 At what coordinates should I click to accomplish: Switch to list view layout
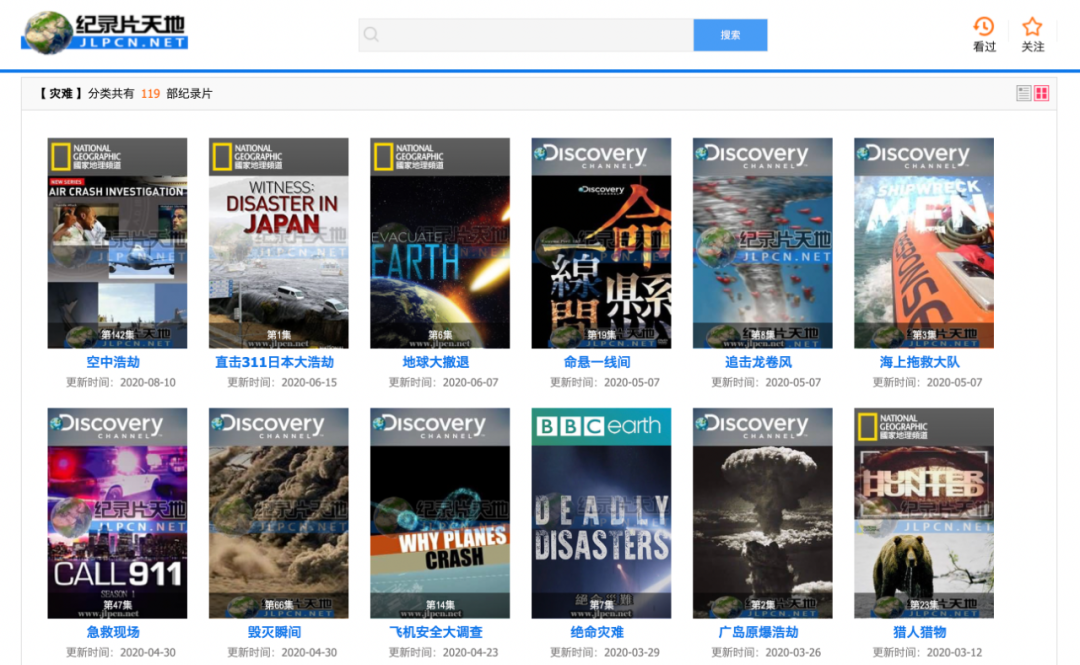[x=1023, y=93]
